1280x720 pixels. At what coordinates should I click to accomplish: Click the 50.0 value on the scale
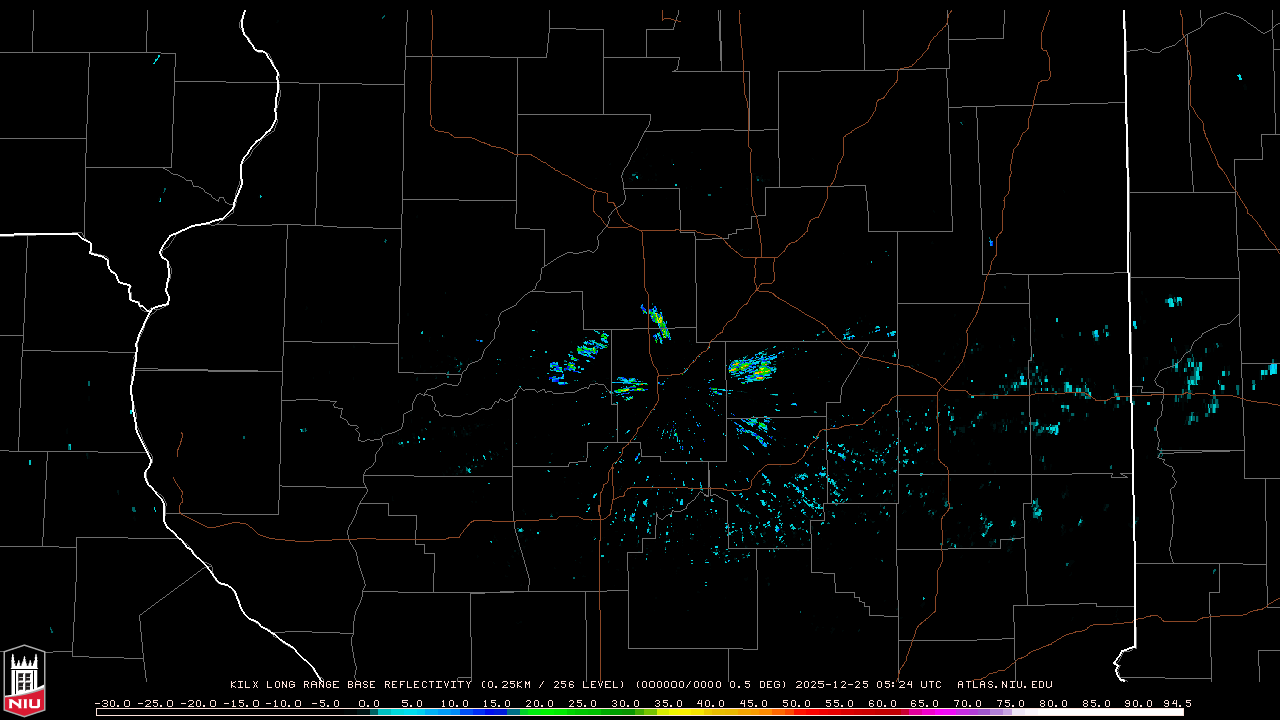point(796,703)
